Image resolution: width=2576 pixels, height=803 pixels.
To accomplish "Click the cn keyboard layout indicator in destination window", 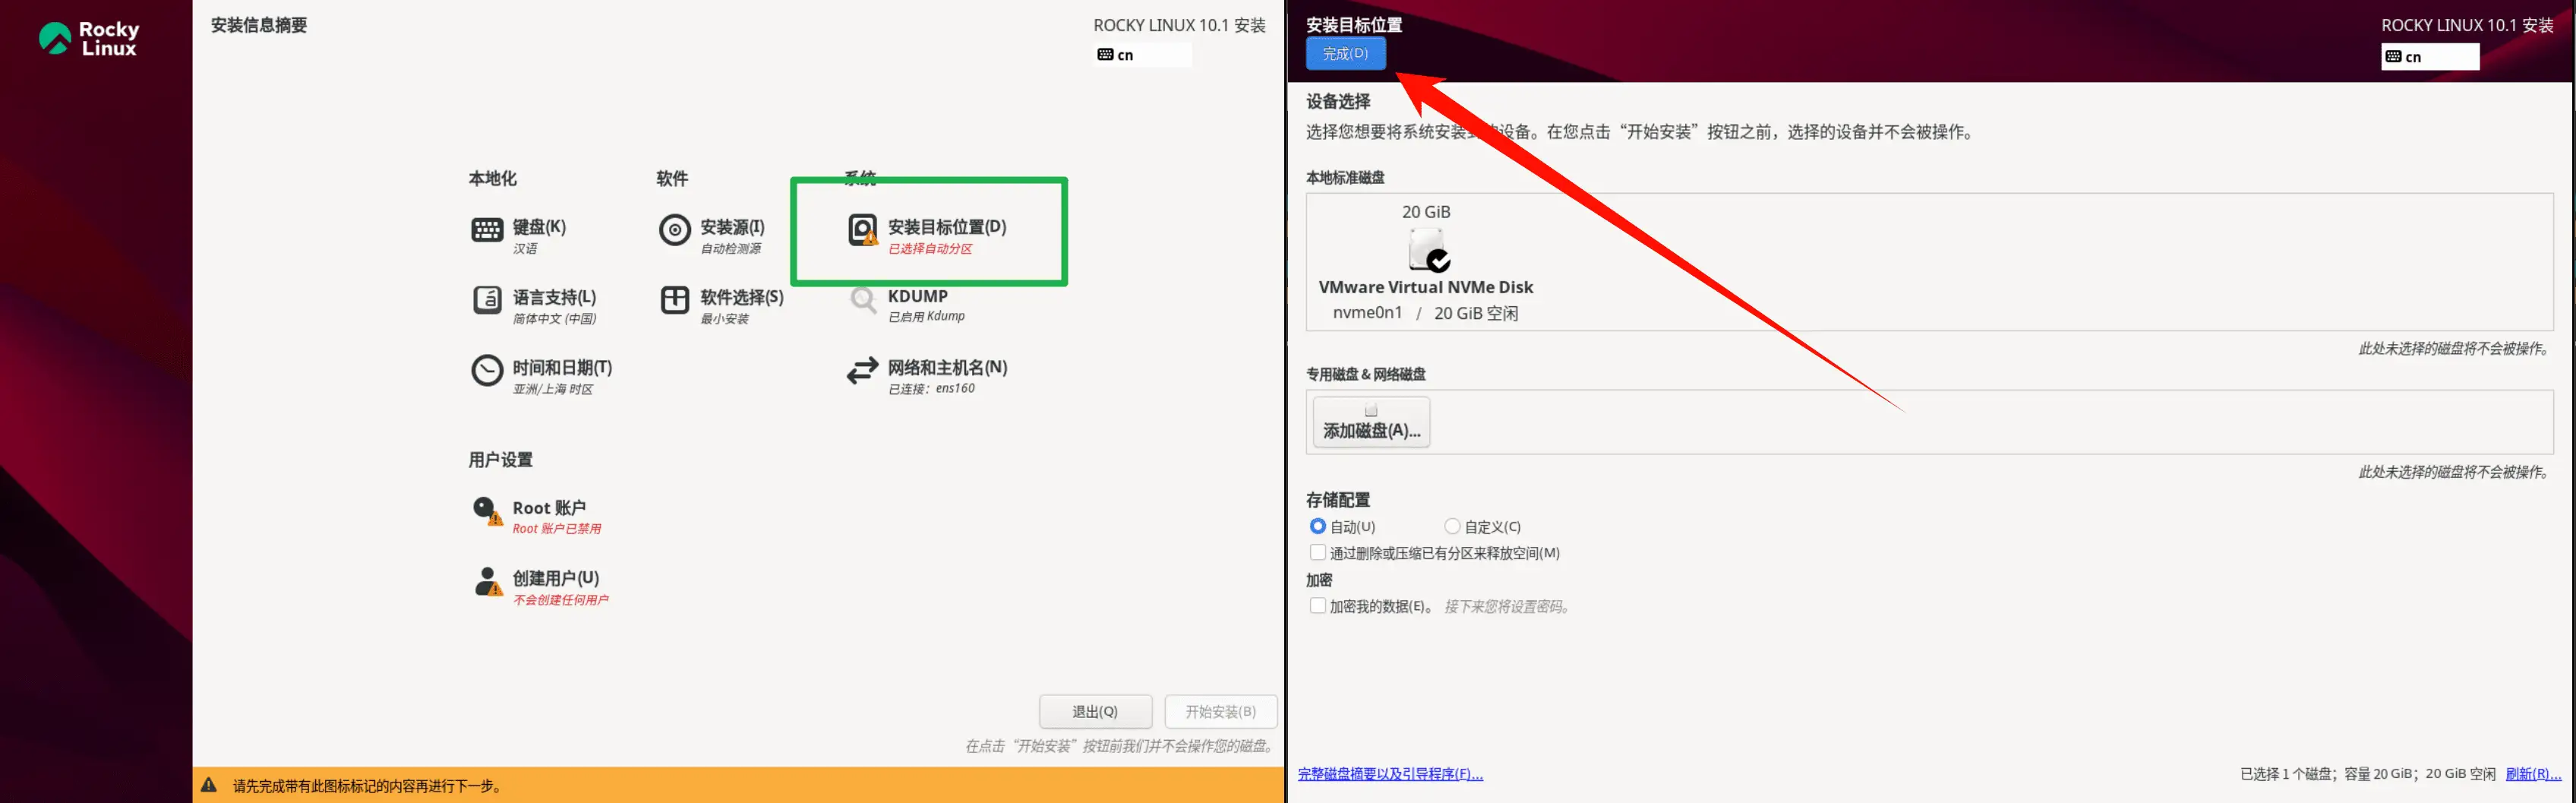I will pos(2430,57).
